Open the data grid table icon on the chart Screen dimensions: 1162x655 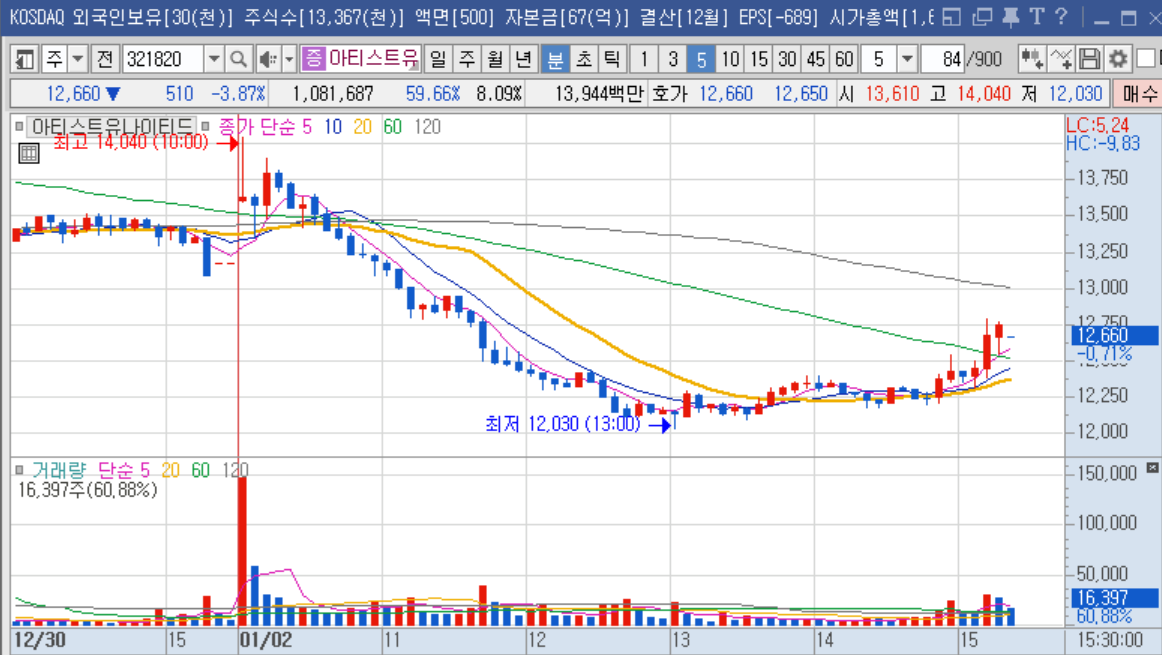pos(29,153)
